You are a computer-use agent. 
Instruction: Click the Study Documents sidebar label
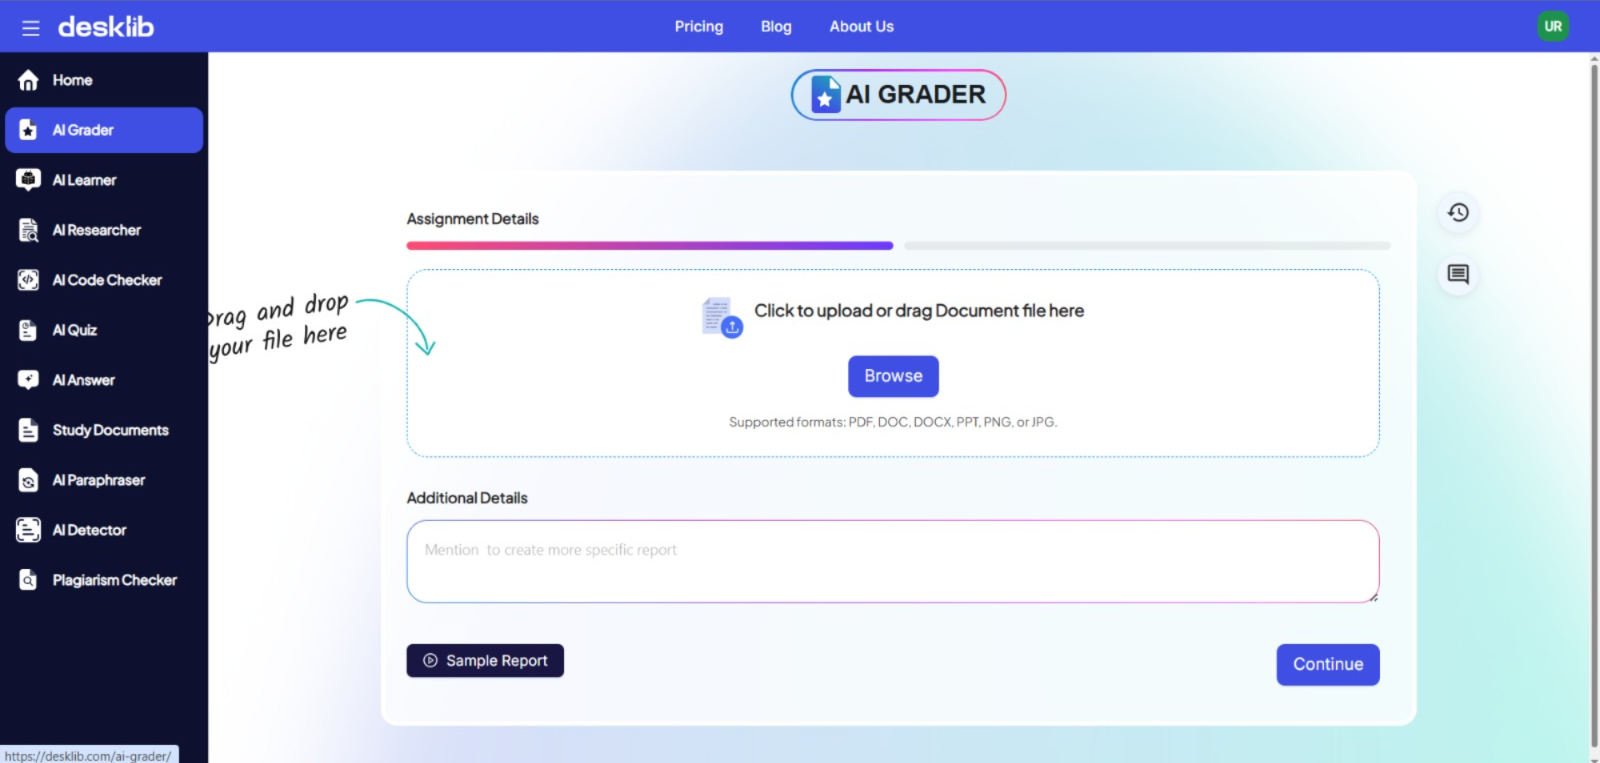[111, 430]
